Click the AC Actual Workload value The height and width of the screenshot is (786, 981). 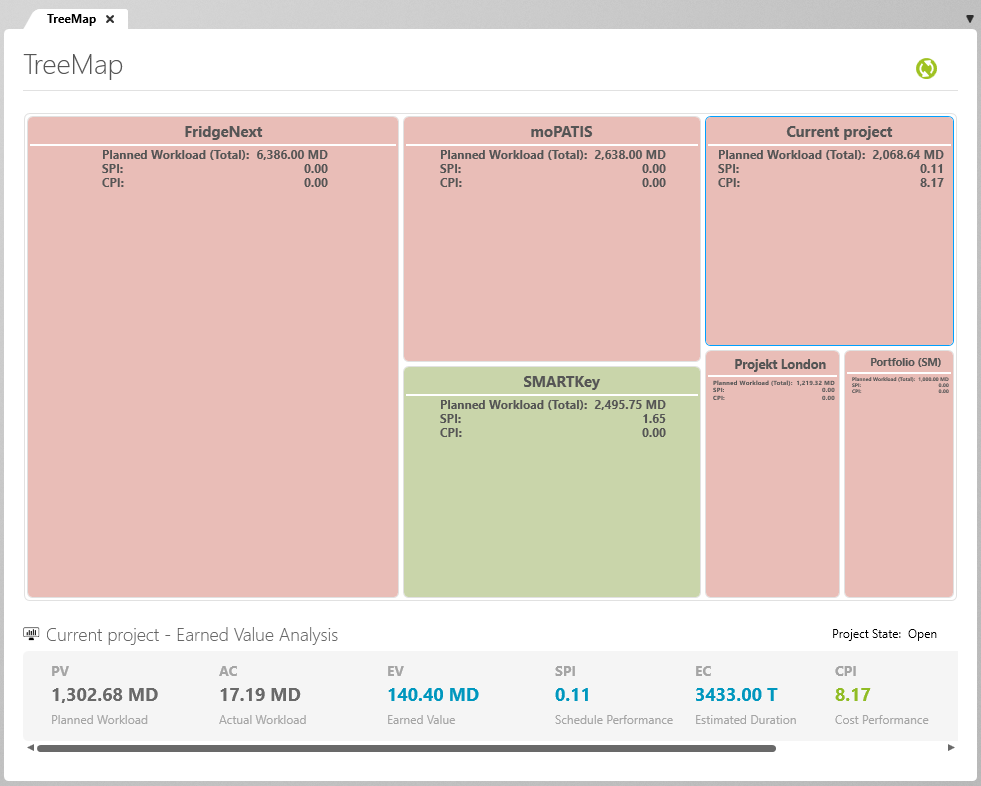[x=259, y=695]
